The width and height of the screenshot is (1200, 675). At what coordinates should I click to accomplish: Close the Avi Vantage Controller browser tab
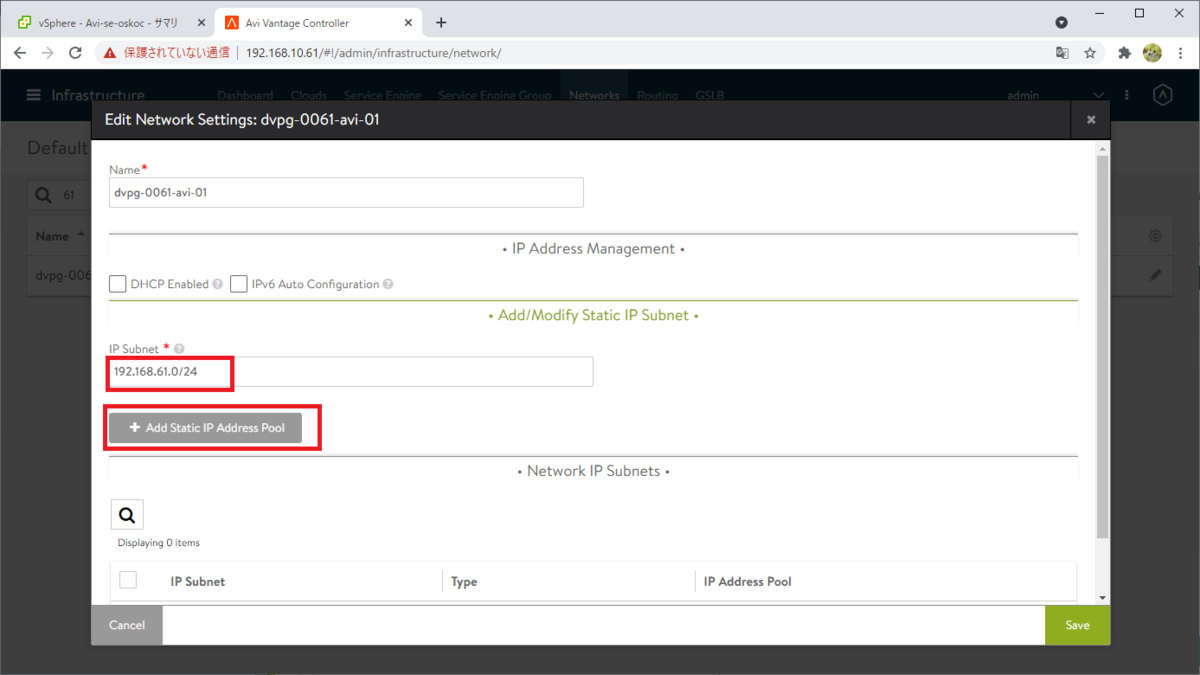[x=407, y=22]
